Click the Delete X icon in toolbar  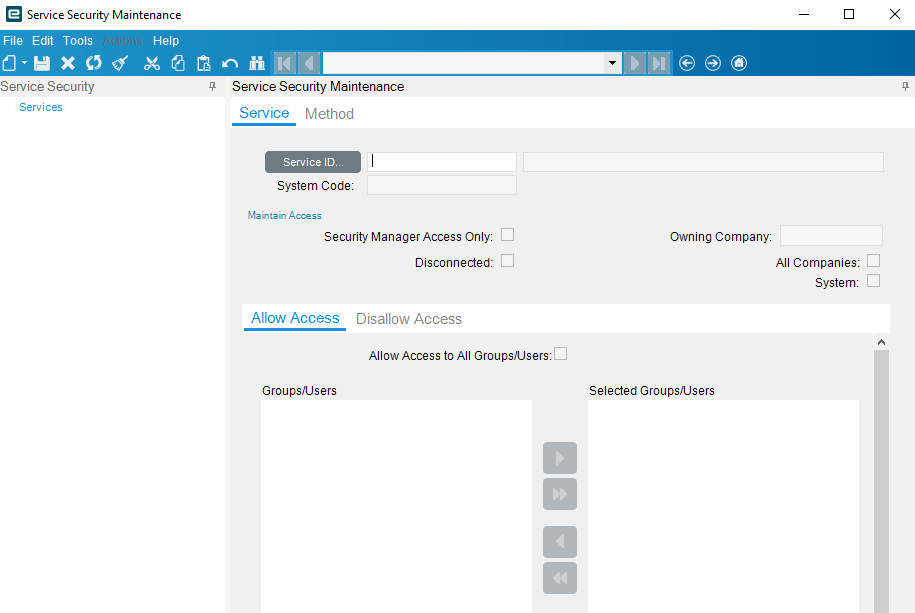pos(68,63)
